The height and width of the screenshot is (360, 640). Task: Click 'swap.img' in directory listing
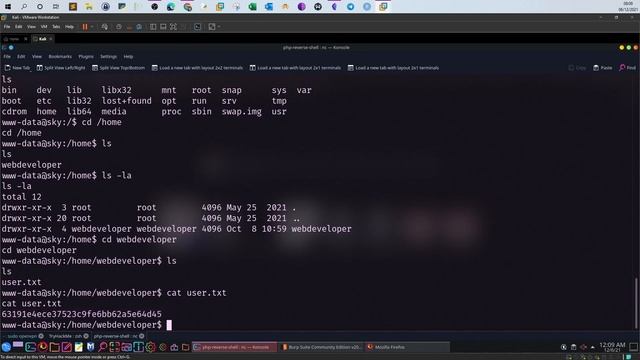point(242,111)
